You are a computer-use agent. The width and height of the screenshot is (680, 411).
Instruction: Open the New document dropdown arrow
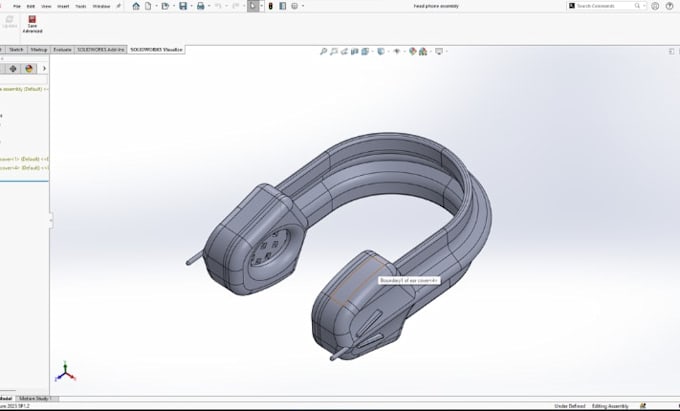coord(156,6)
